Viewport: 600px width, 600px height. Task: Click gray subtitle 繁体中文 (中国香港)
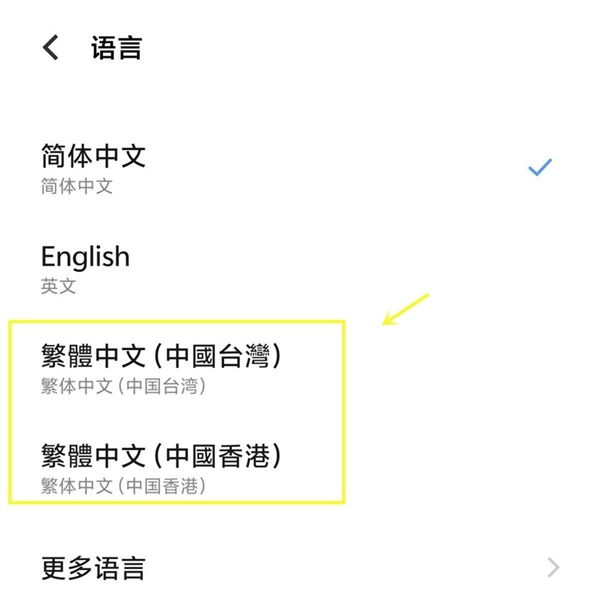pyautogui.click(x=123, y=486)
